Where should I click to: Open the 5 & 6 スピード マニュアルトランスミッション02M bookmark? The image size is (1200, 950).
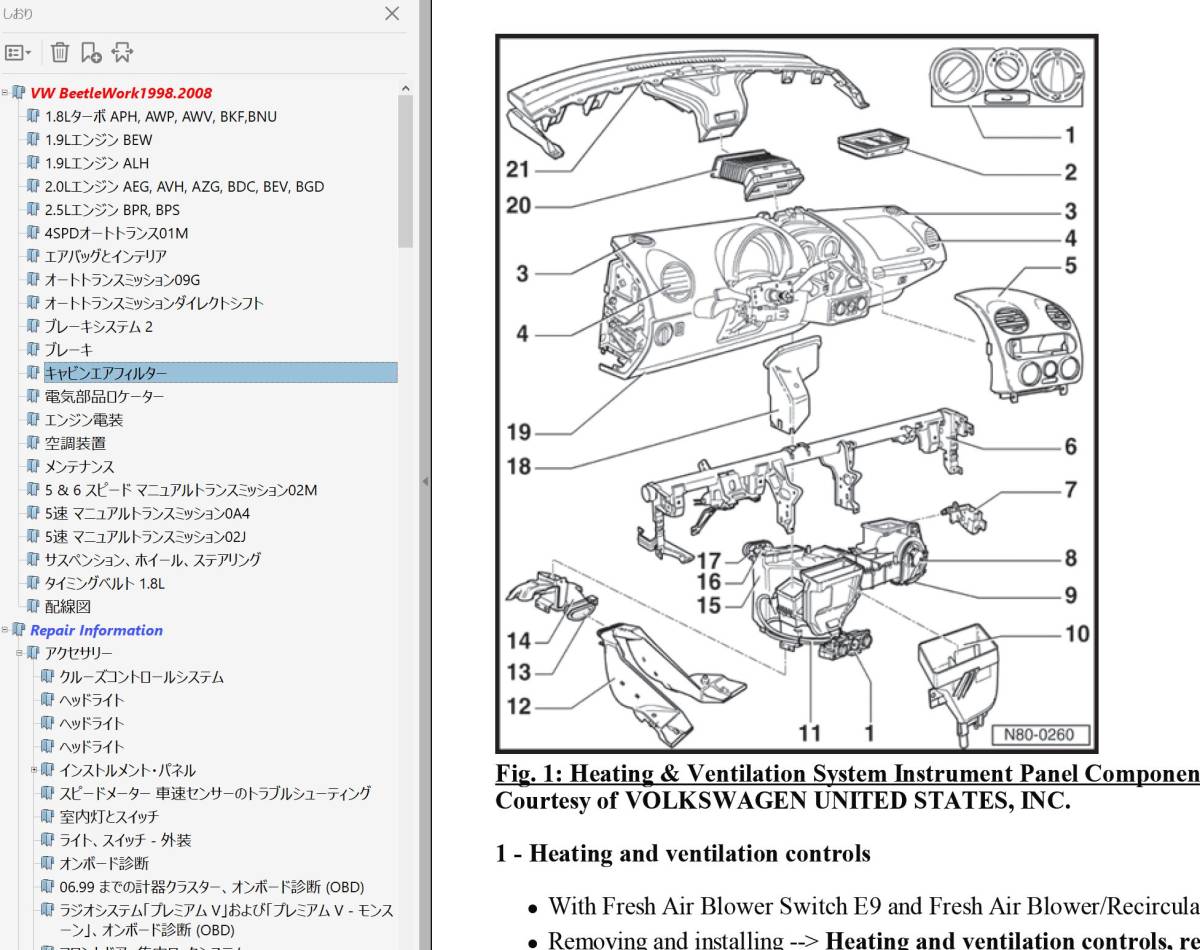181,490
